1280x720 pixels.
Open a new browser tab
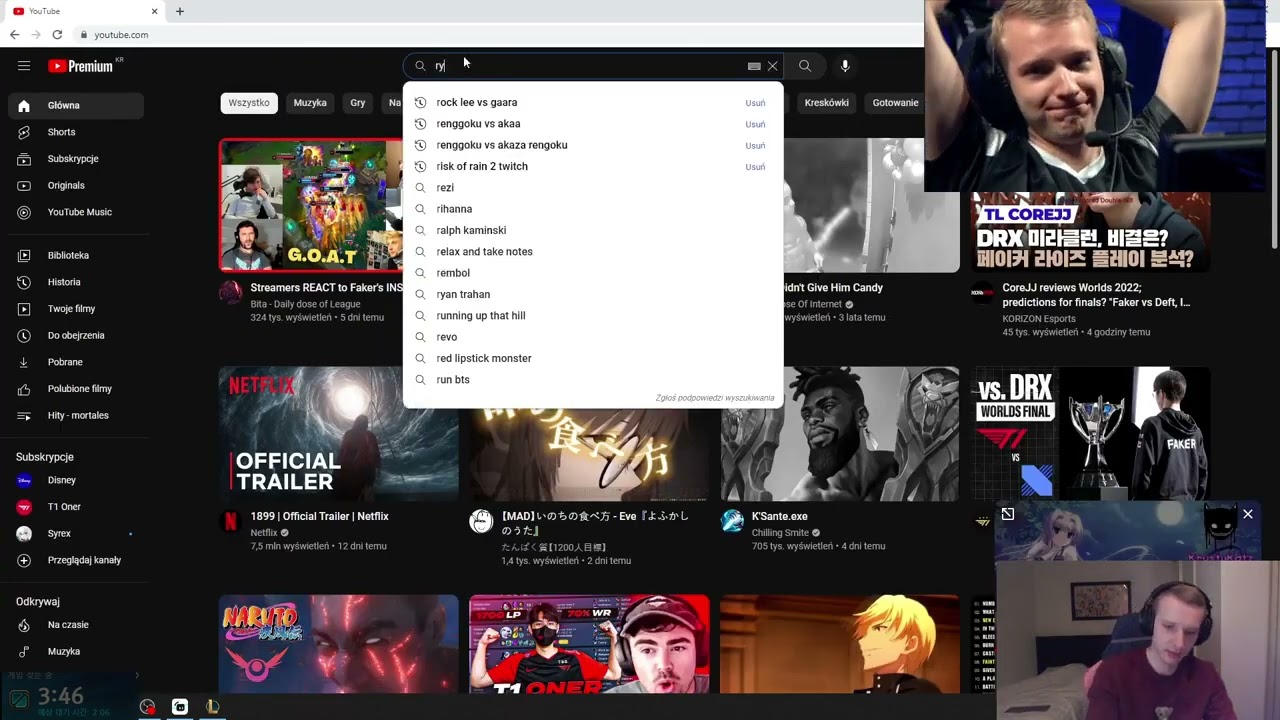(180, 11)
